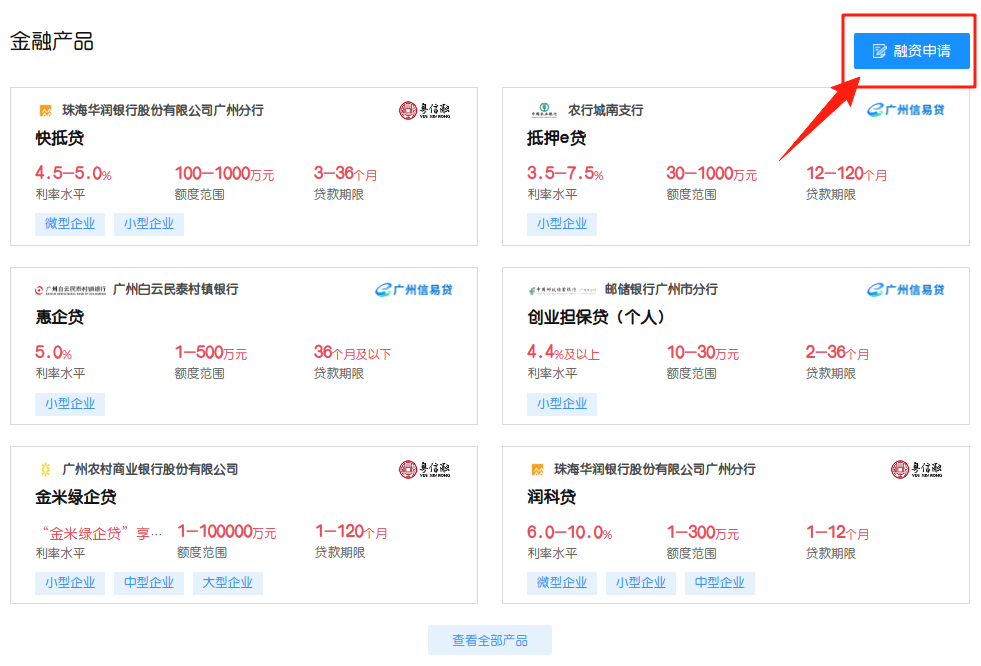981x666 pixels.
Task: Click the 珠海华润银行 logo icon on 润科贷 card
Action: (537, 469)
